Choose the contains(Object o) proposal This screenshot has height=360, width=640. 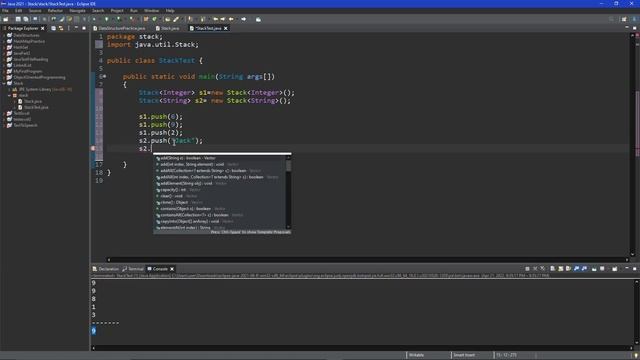pos(220,209)
